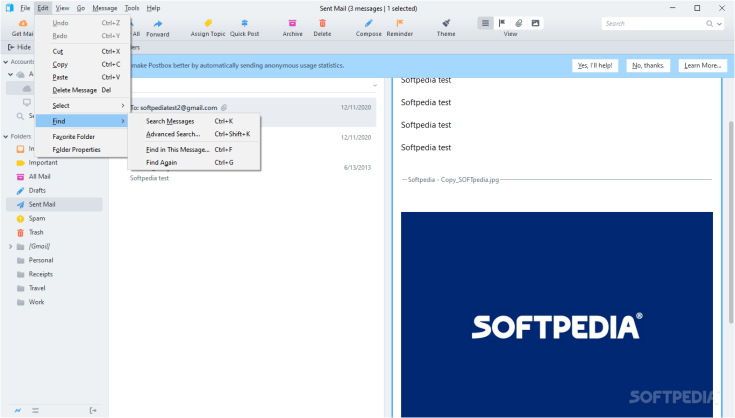735x418 pixels.
Task: Choose Find Again in submenu
Action: (x=195, y=163)
